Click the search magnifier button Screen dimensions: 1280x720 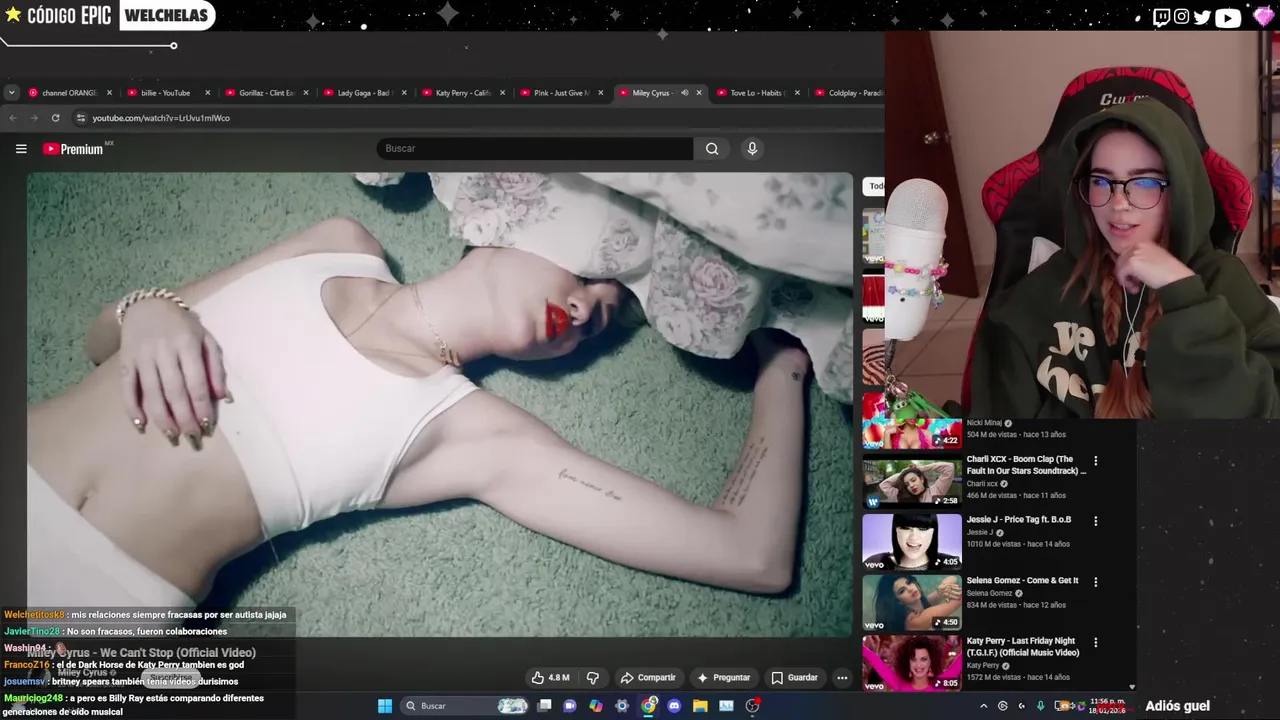tap(712, 149)
